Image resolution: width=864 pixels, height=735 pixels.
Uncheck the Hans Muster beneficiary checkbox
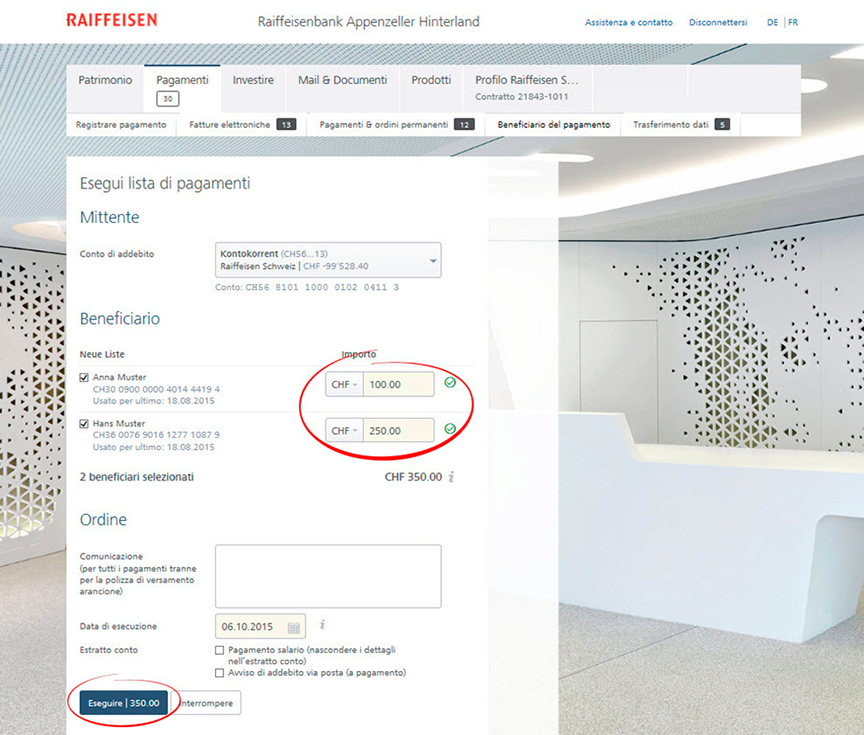tap(84, 424)
